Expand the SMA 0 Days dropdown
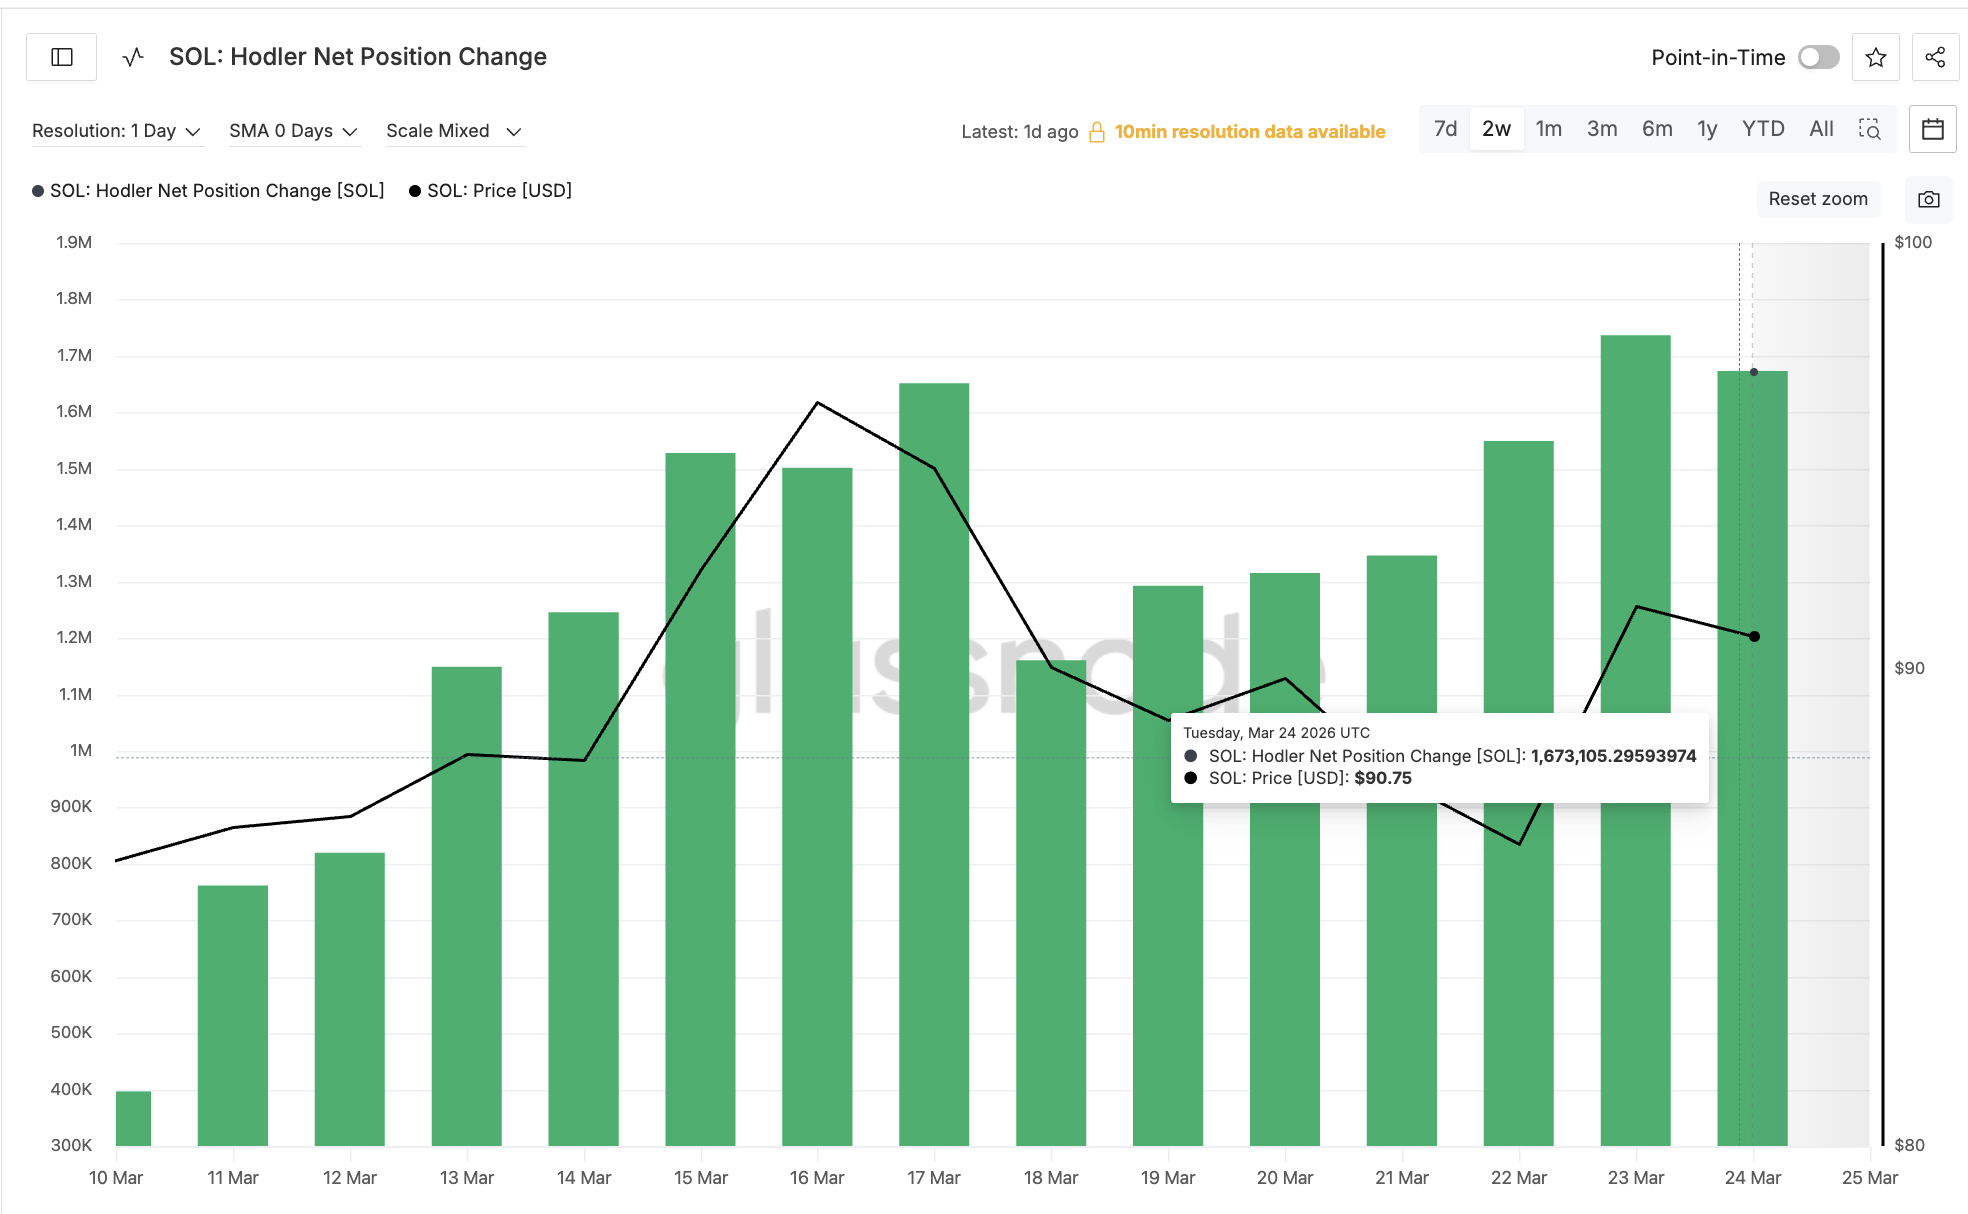This screenshot has width=1968, height=1214. coord(293,131)
